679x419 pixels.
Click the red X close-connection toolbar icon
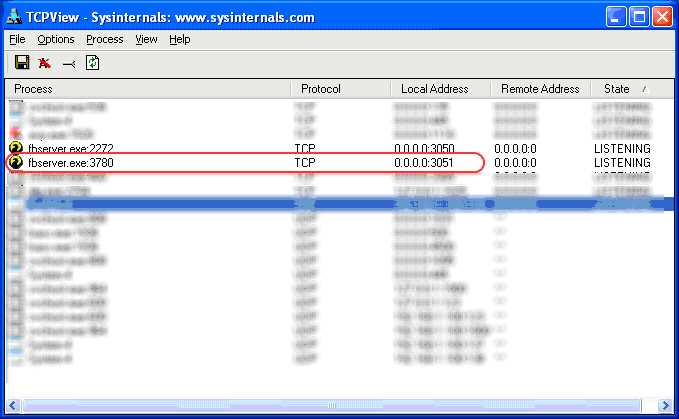coord(44,64)
